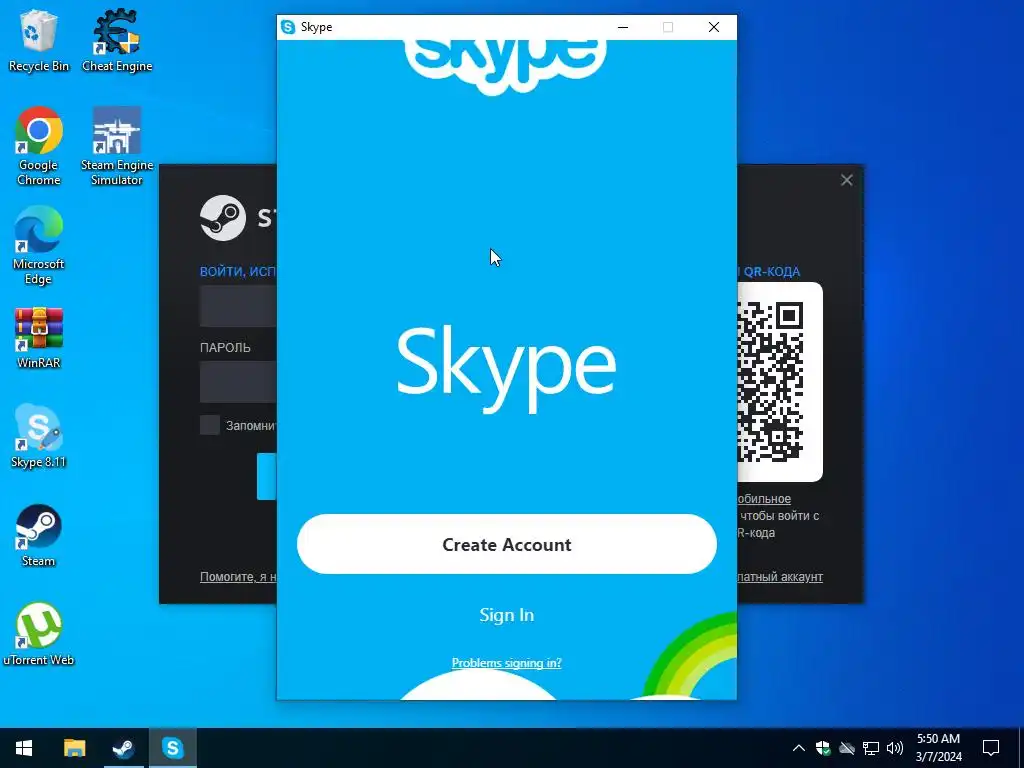
Task: Open File Explorer from taskbar
Action: (74, 748)
